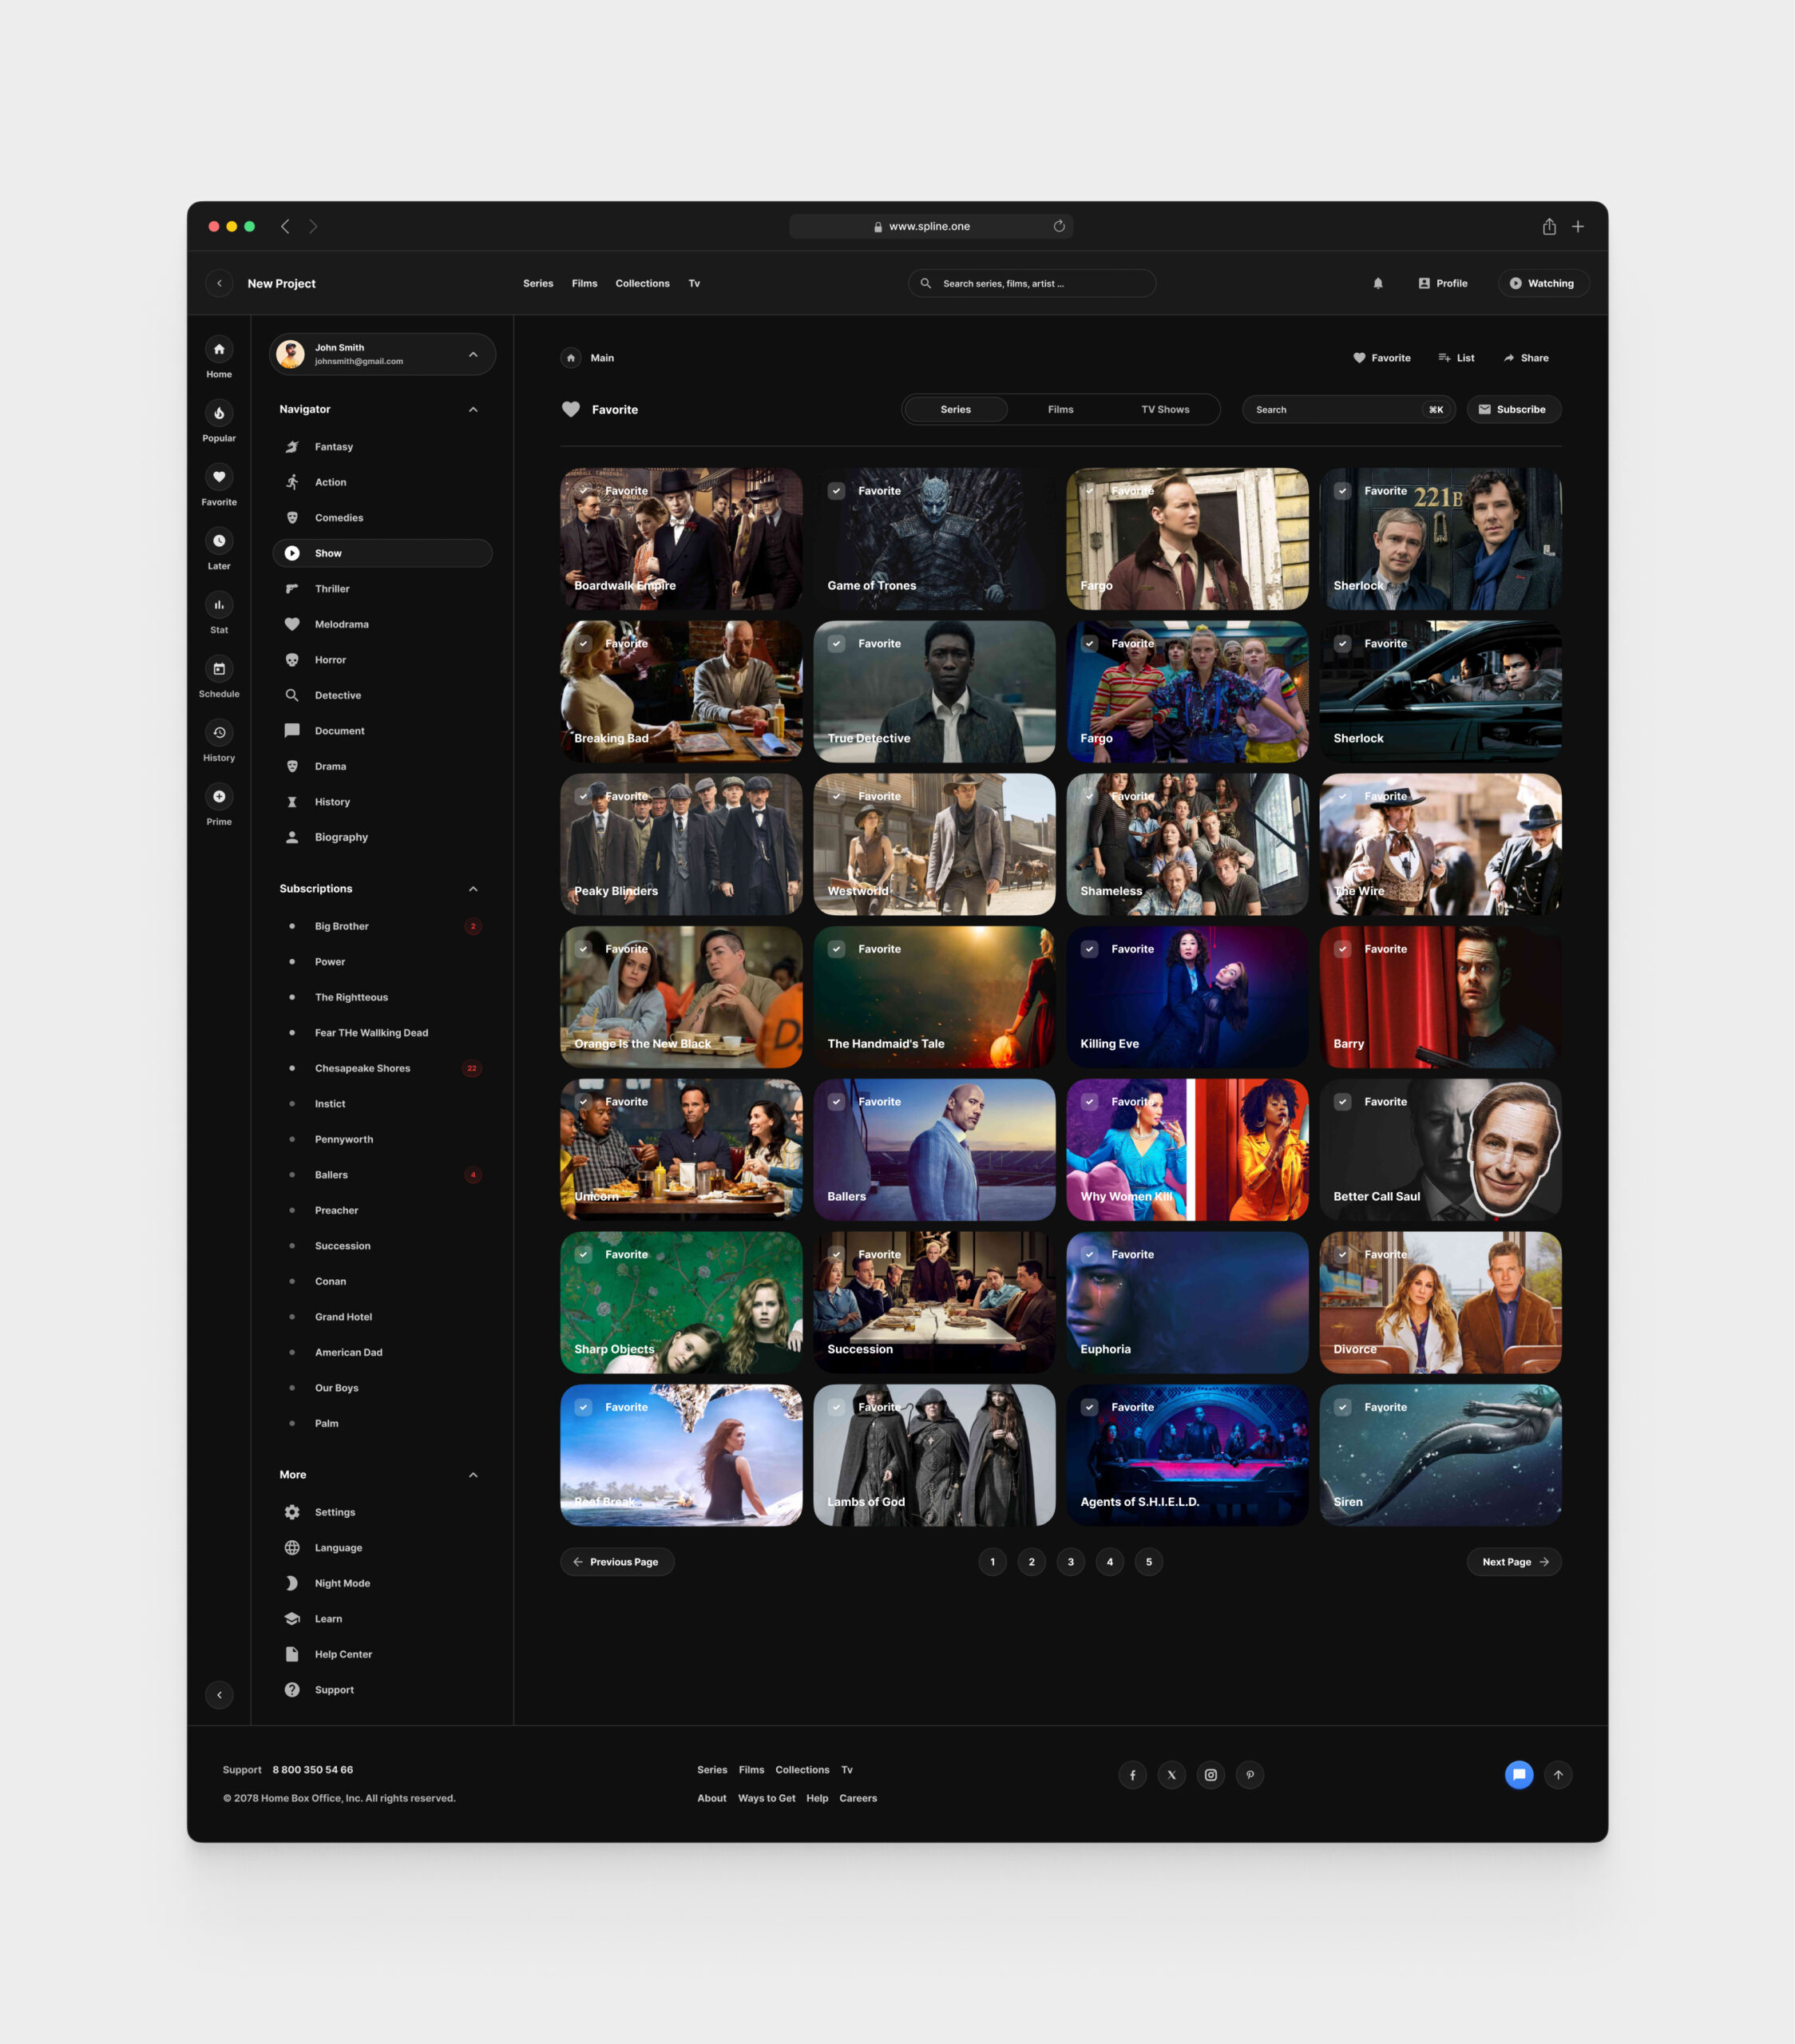The width and height of the screenshot is (1795, 2044).
Task: Click the Favorite section Search field
Action: [x=1348, y=409]
